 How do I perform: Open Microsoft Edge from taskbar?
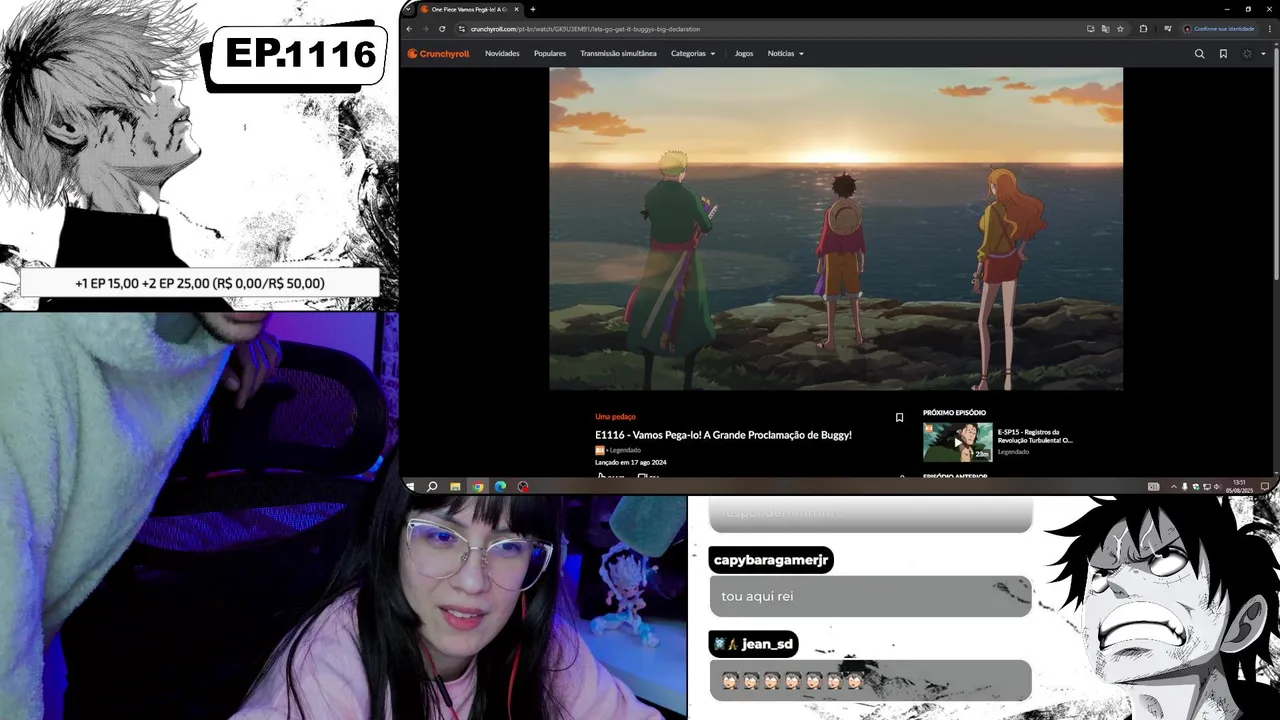tap(500, 486)
